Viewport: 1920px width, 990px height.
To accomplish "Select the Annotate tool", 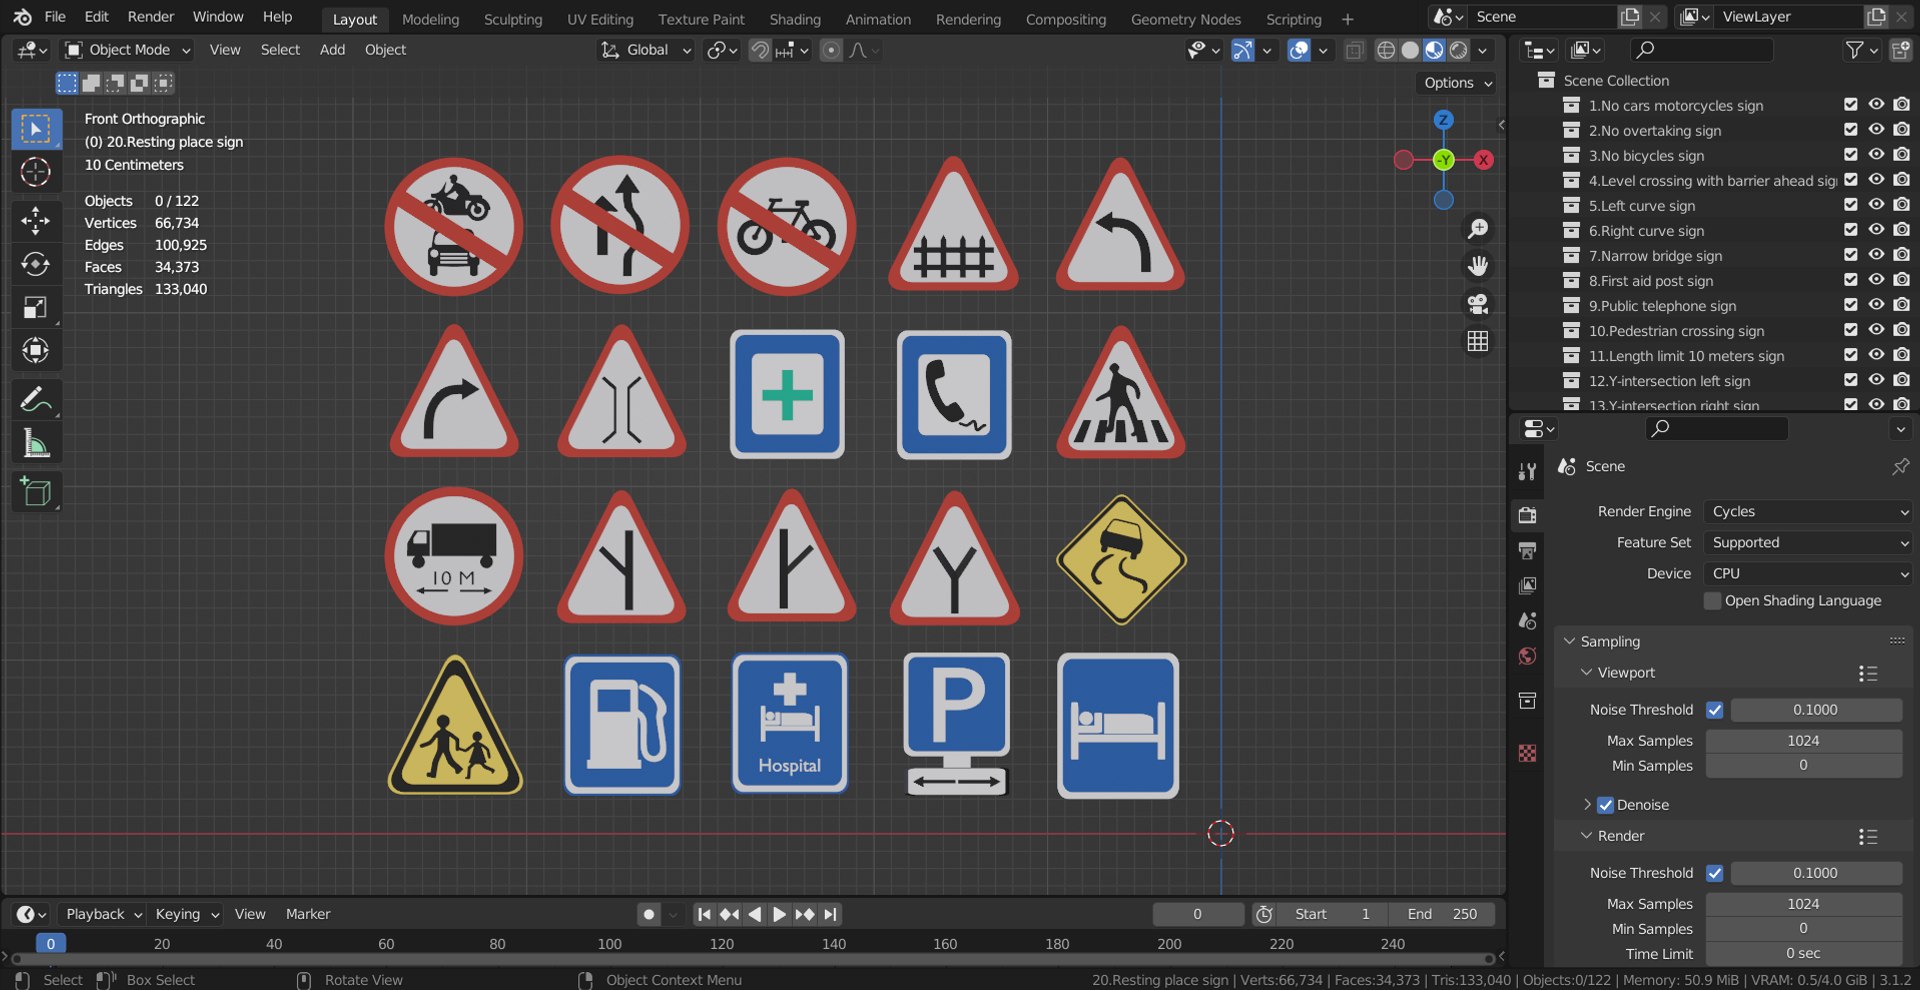I will coord(36,400).
